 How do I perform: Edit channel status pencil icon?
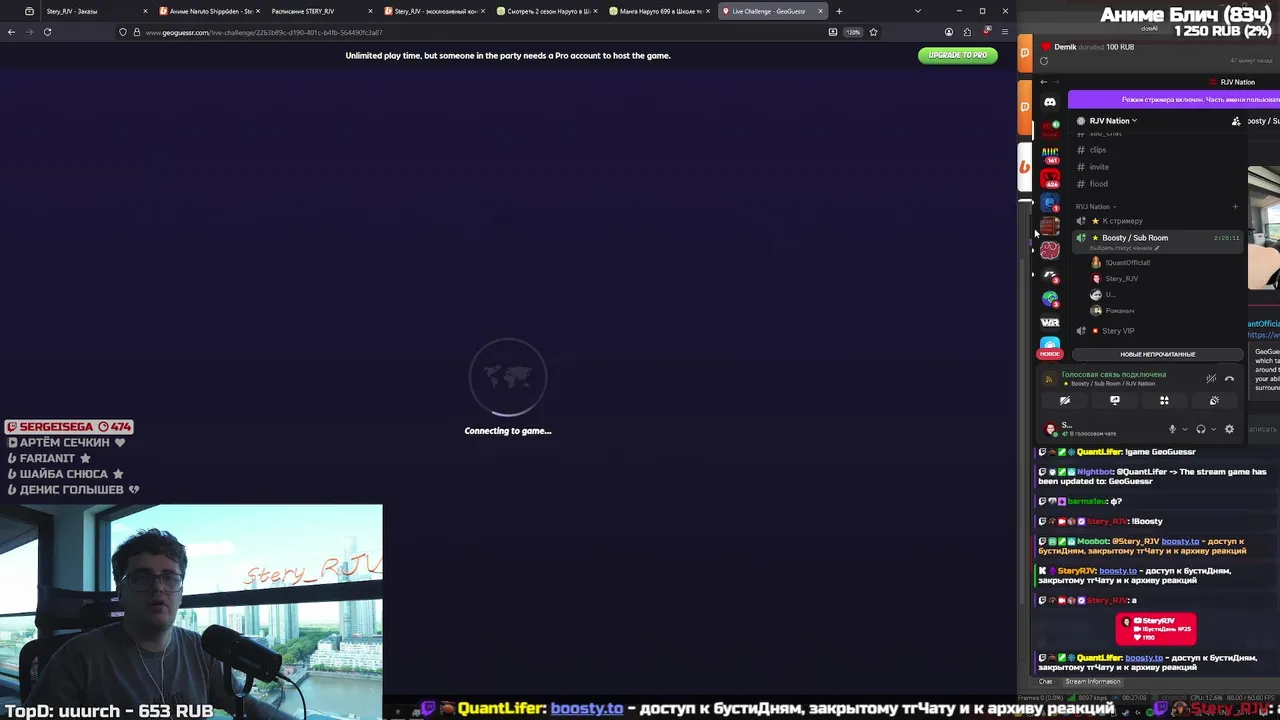coord(1157,248)
